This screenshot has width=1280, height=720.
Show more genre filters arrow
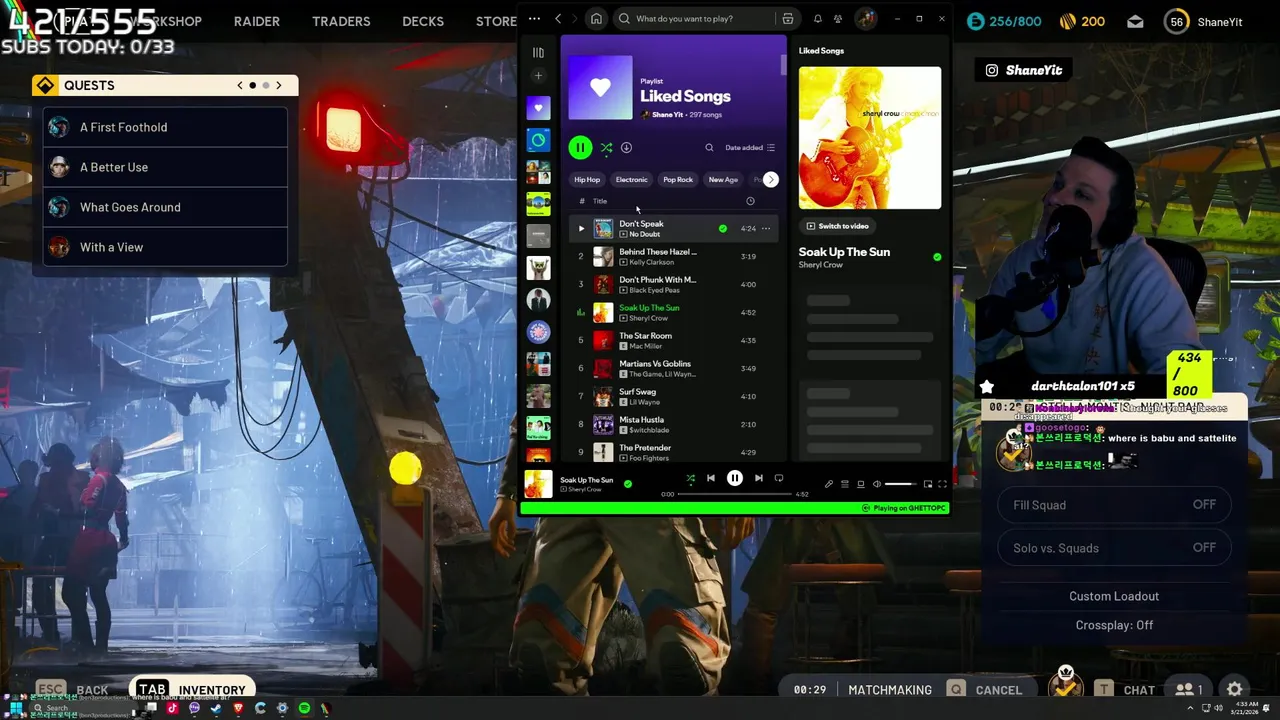click(770, 180)
